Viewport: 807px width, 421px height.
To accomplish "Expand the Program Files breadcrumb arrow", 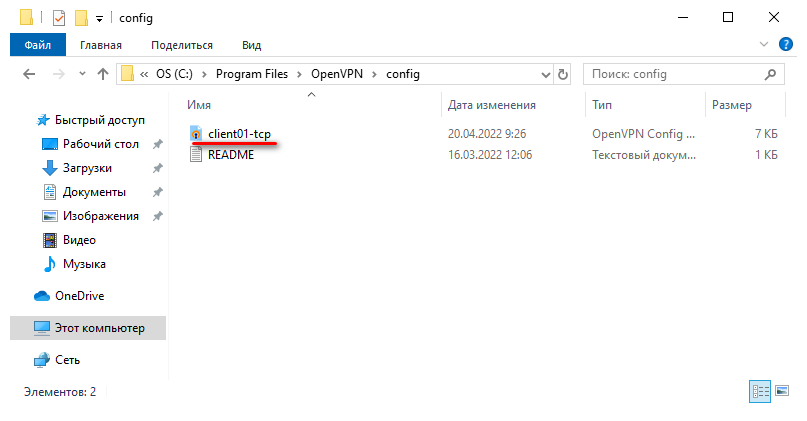I will (x=299, y=75).
